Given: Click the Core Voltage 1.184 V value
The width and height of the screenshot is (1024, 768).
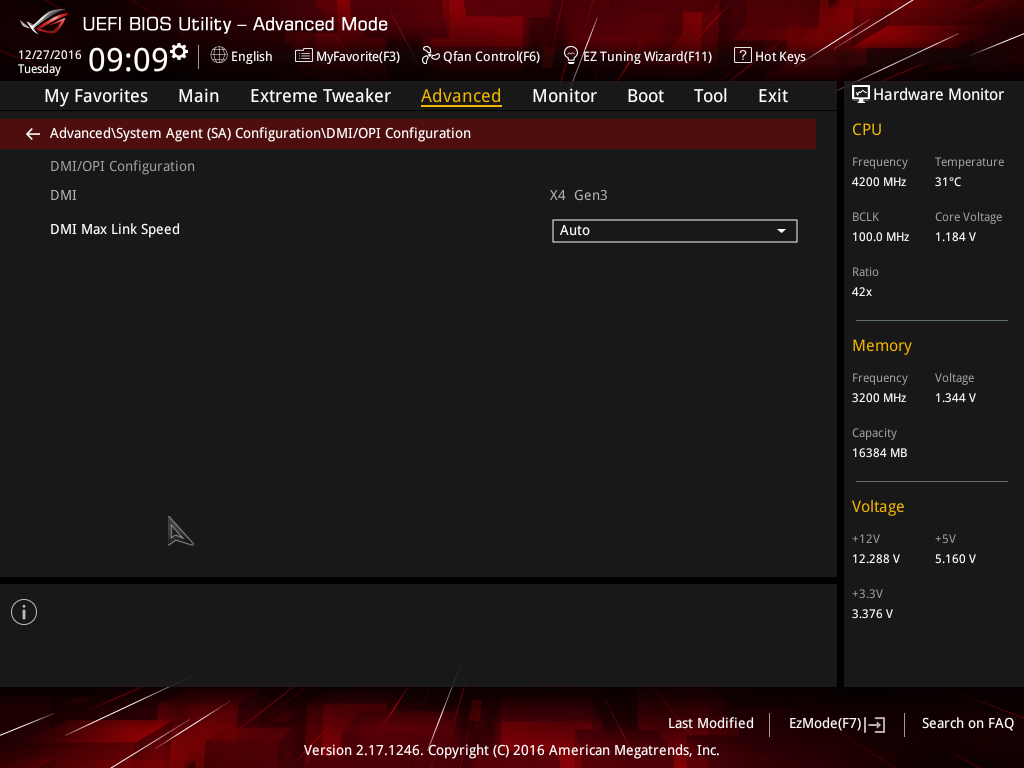Looking at the screenshot, I should point(955,237).
